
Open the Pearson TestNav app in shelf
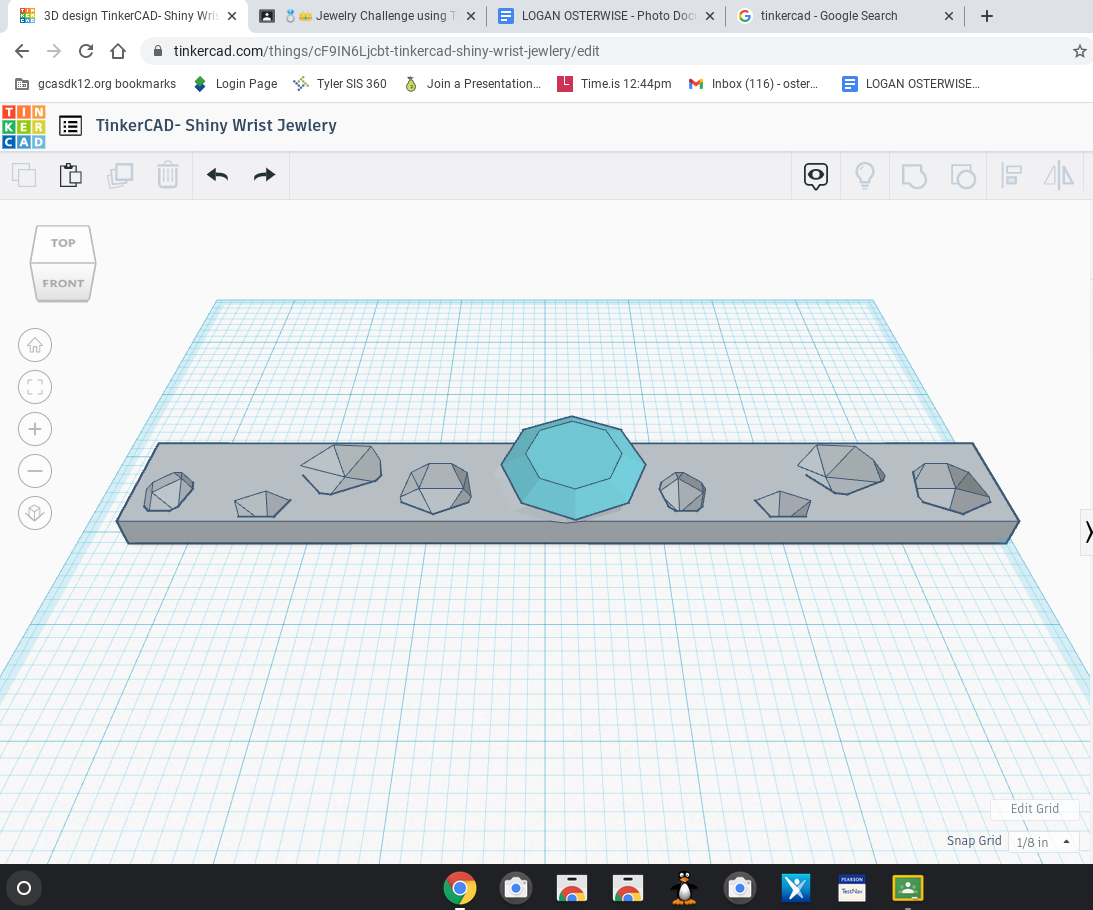click(x=852, y=888)
